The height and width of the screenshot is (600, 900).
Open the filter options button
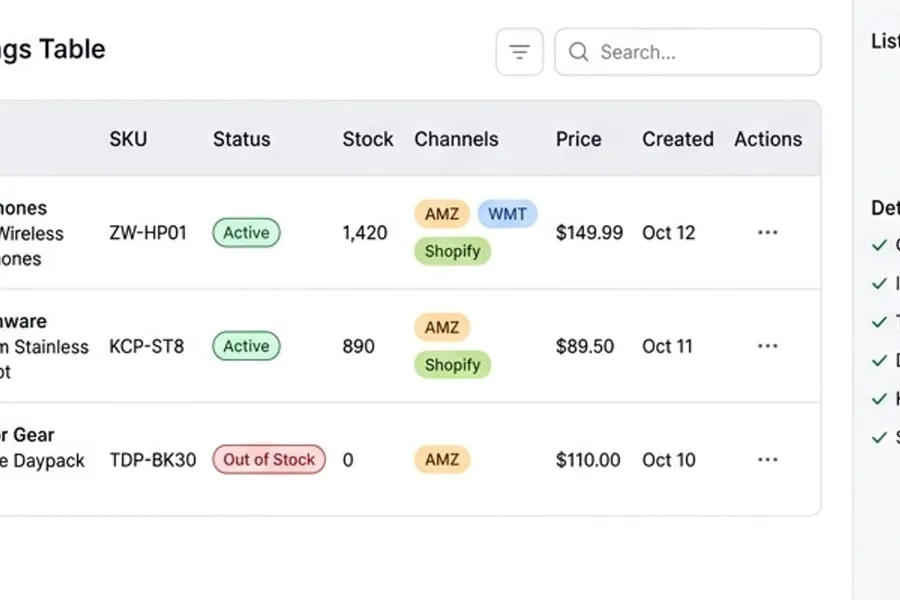(x=519, y=52)
